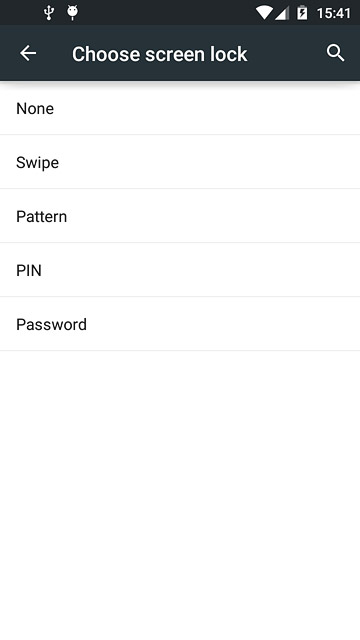This screenshot has height=640, width=360.
Task: Select the Pattern lock option
Action: (x=180, y=216)
